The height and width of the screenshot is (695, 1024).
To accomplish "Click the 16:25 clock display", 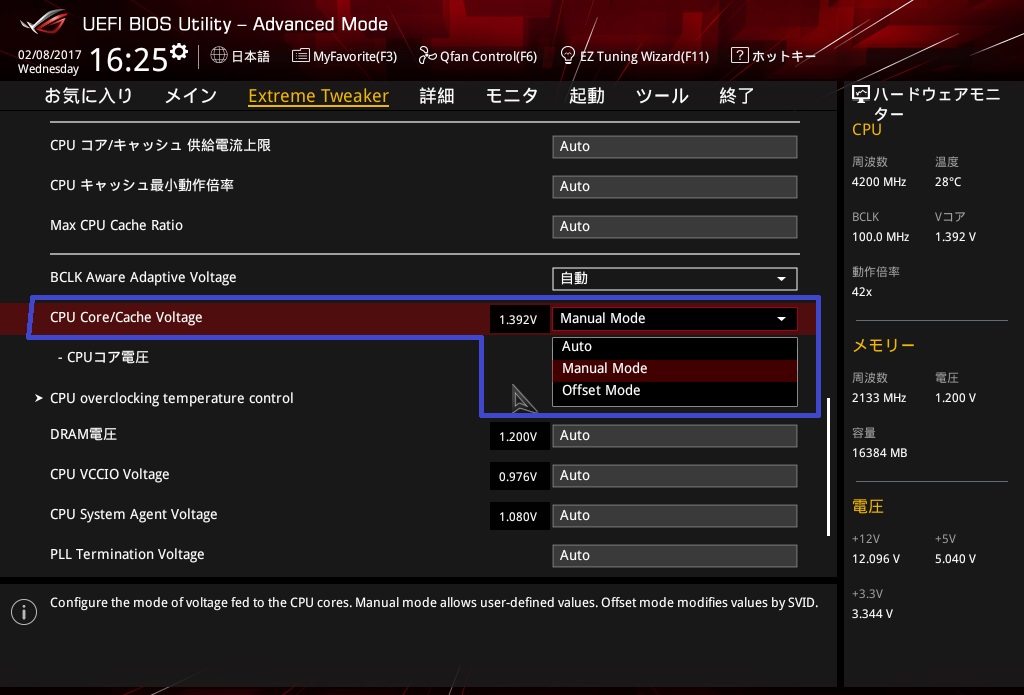I will tap(129, 59).
